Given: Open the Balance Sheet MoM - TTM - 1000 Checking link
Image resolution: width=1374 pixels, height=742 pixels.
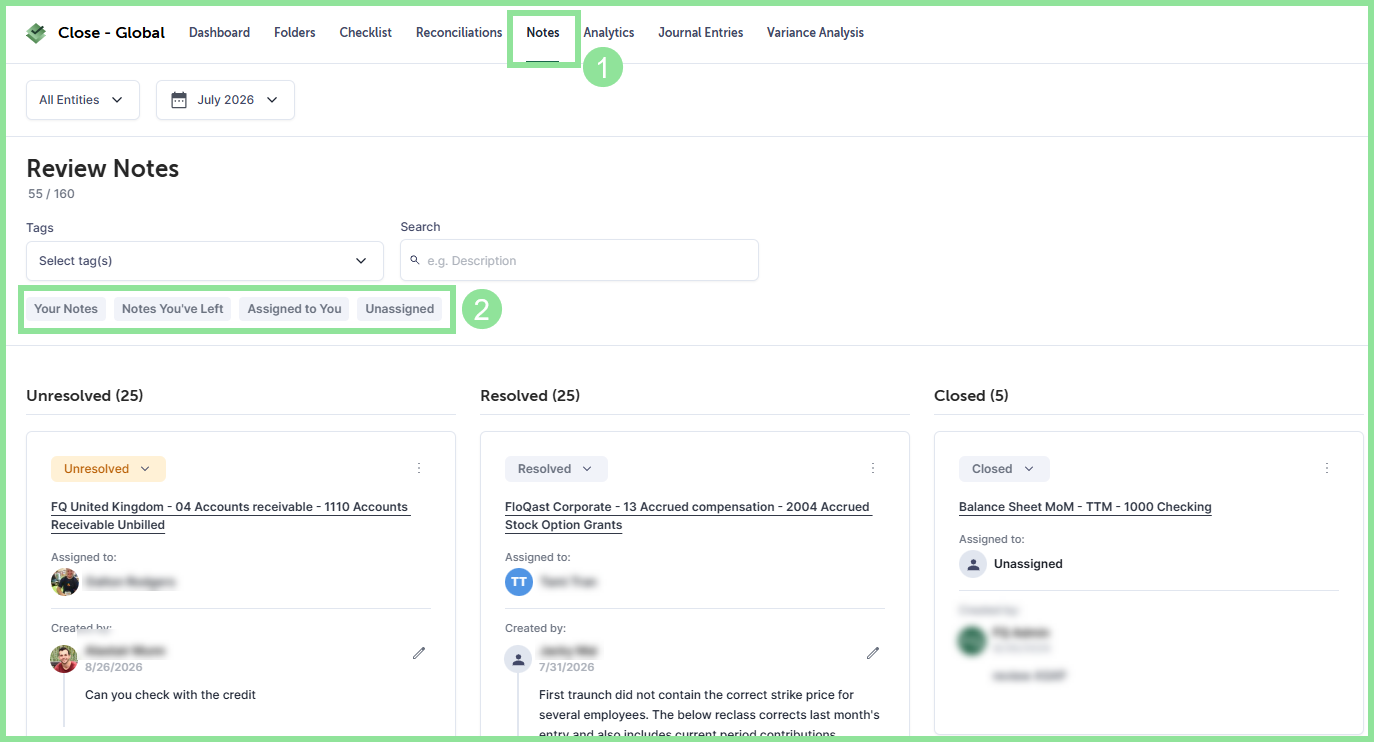Looking at the screenshot, I should (1085, 507).
